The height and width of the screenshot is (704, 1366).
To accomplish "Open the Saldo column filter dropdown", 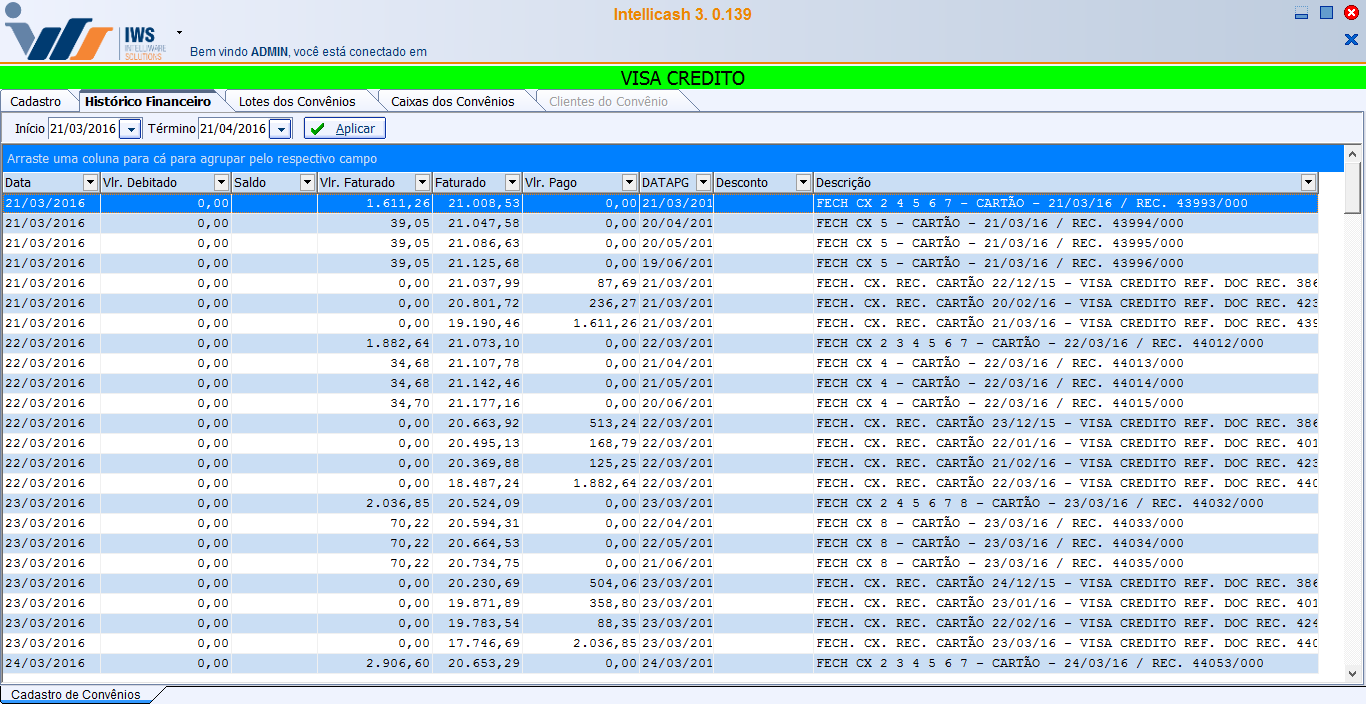I will point(308,182).
